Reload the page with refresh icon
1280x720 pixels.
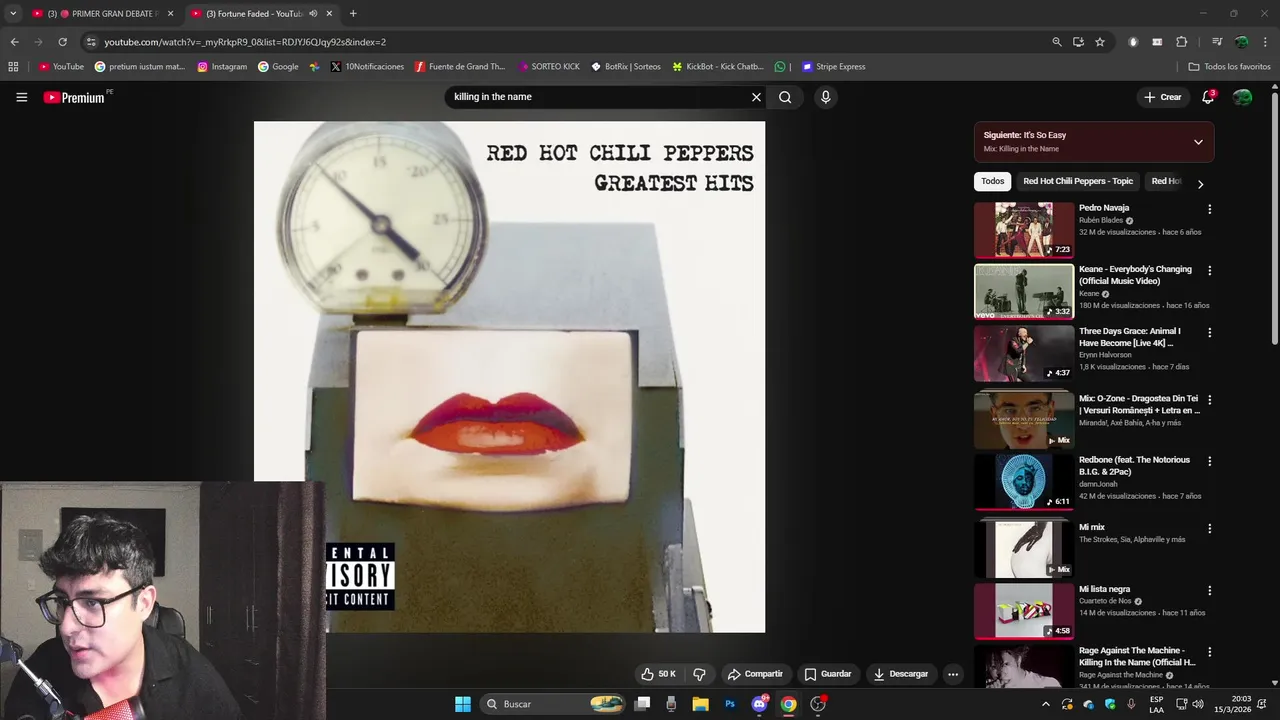(x=62, y=42)
